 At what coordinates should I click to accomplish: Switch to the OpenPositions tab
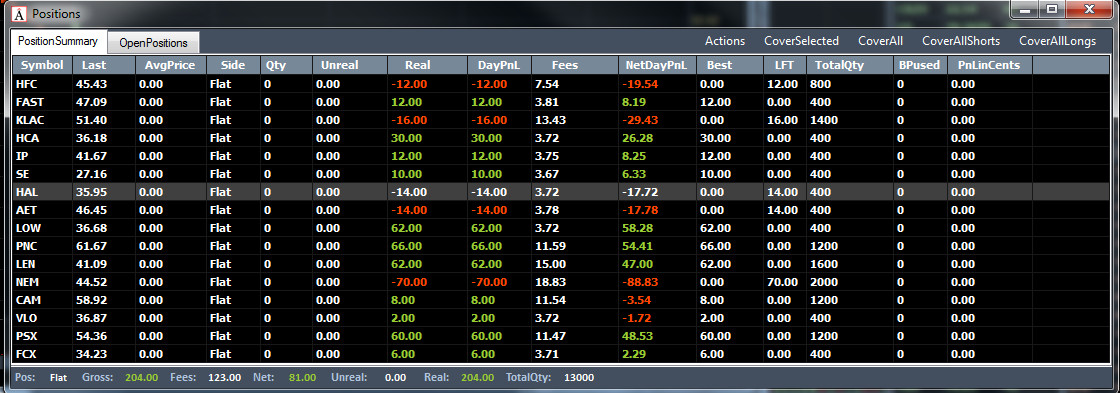pyautogui.click(x=154, y=43)
